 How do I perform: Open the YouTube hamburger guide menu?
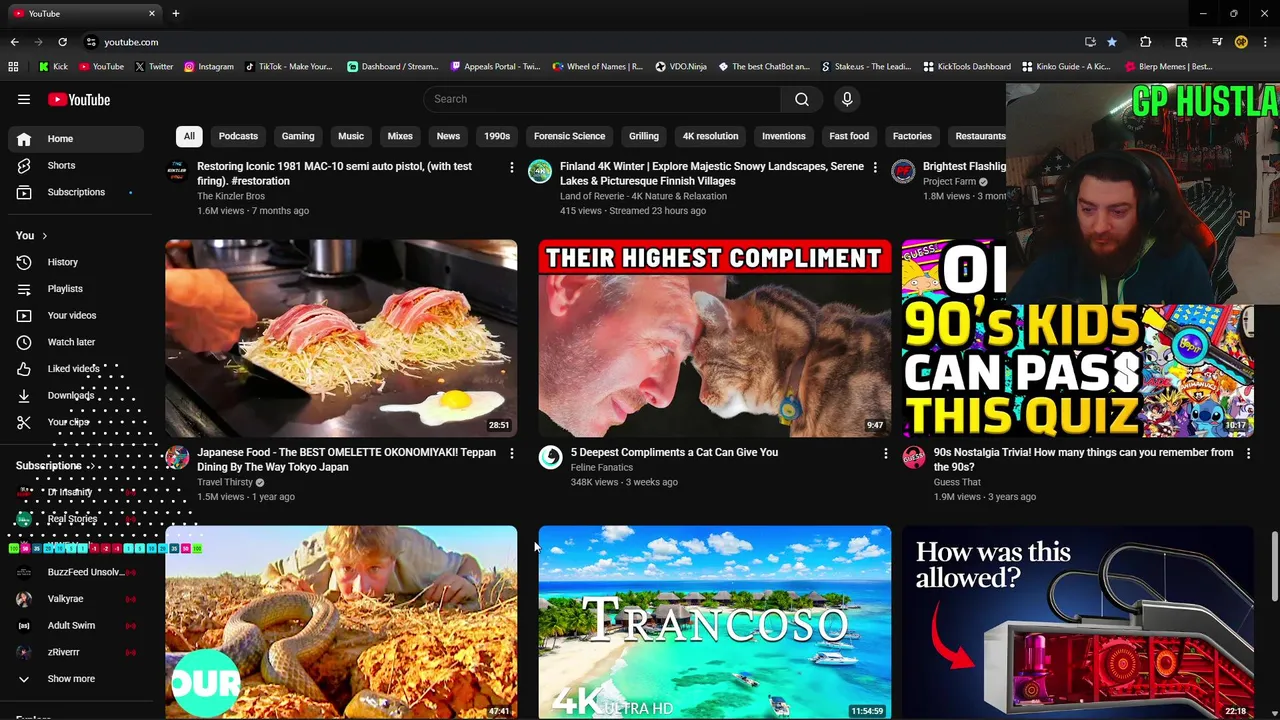(x=24, y=99)
